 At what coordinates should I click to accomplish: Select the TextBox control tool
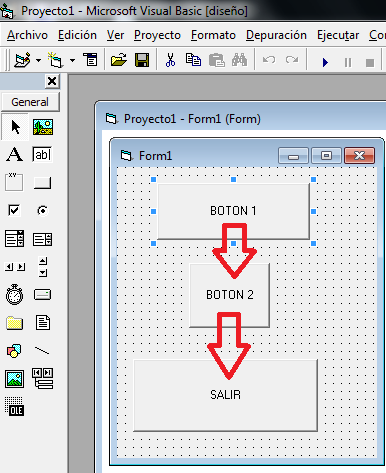[42, 155]
